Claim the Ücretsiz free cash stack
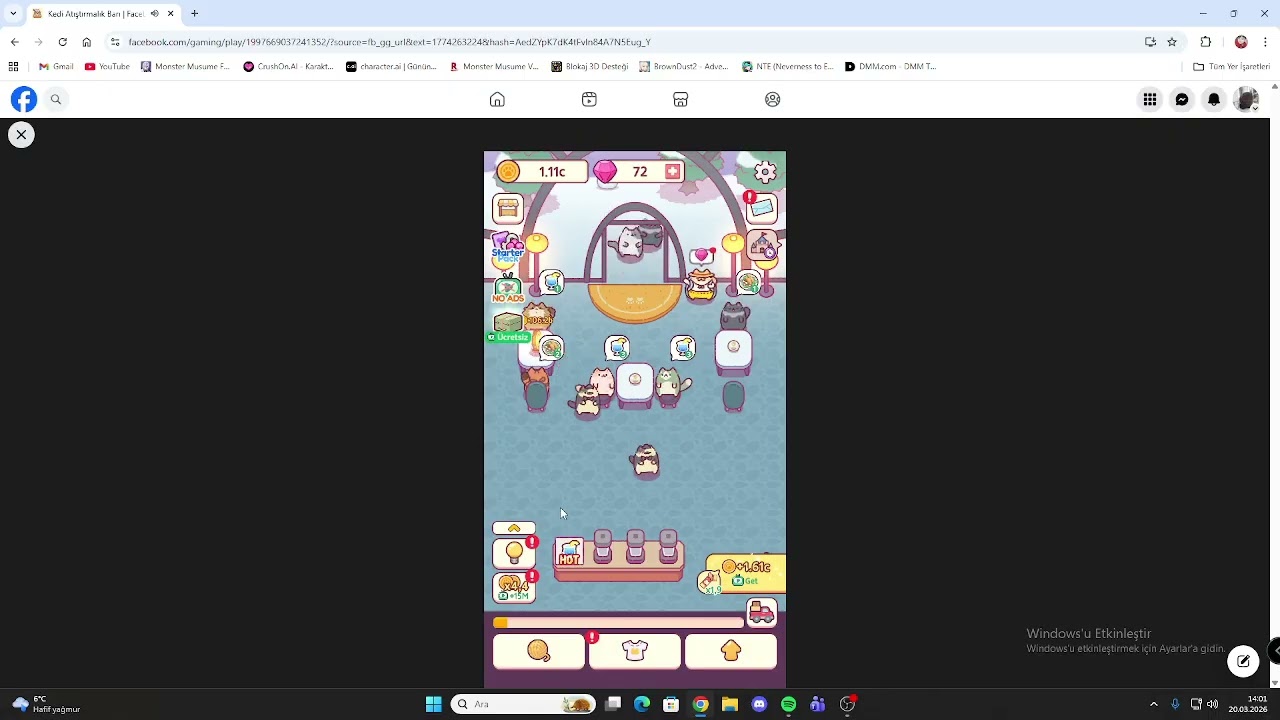 509,327
